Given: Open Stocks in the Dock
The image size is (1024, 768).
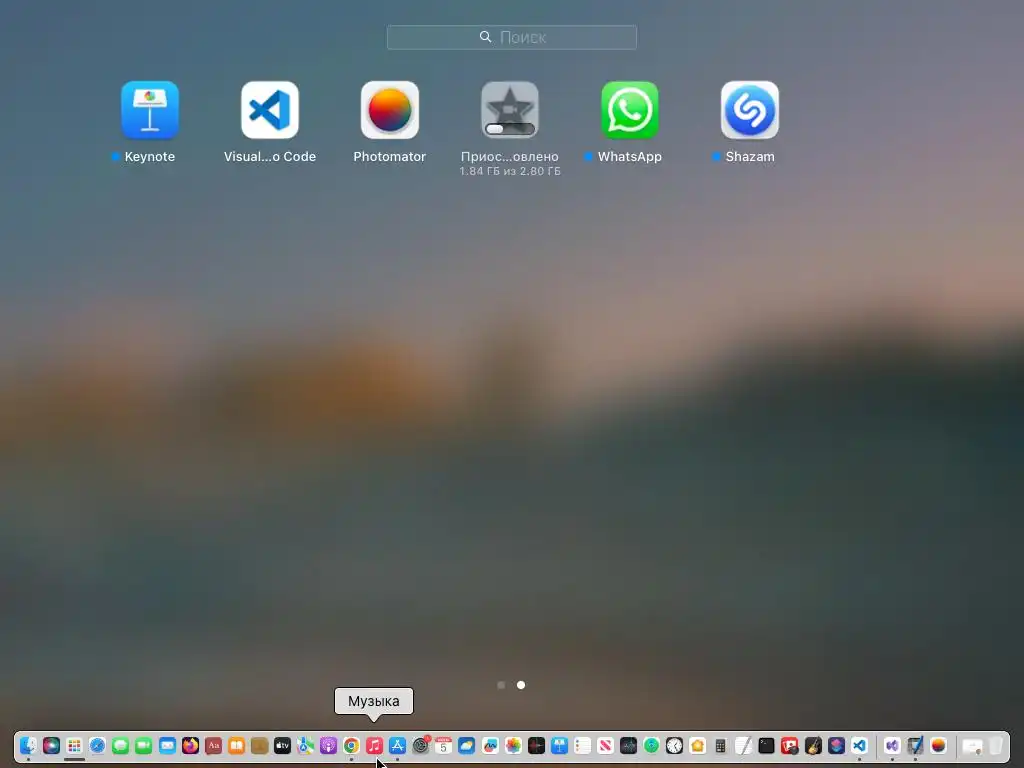Looking at the screenshot, I should coord(628,745).
